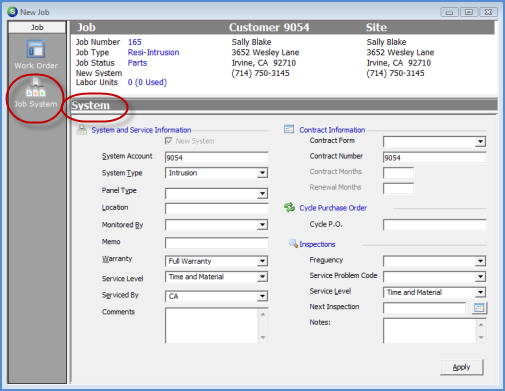Click job number value 165

click(x=135, y=42)
